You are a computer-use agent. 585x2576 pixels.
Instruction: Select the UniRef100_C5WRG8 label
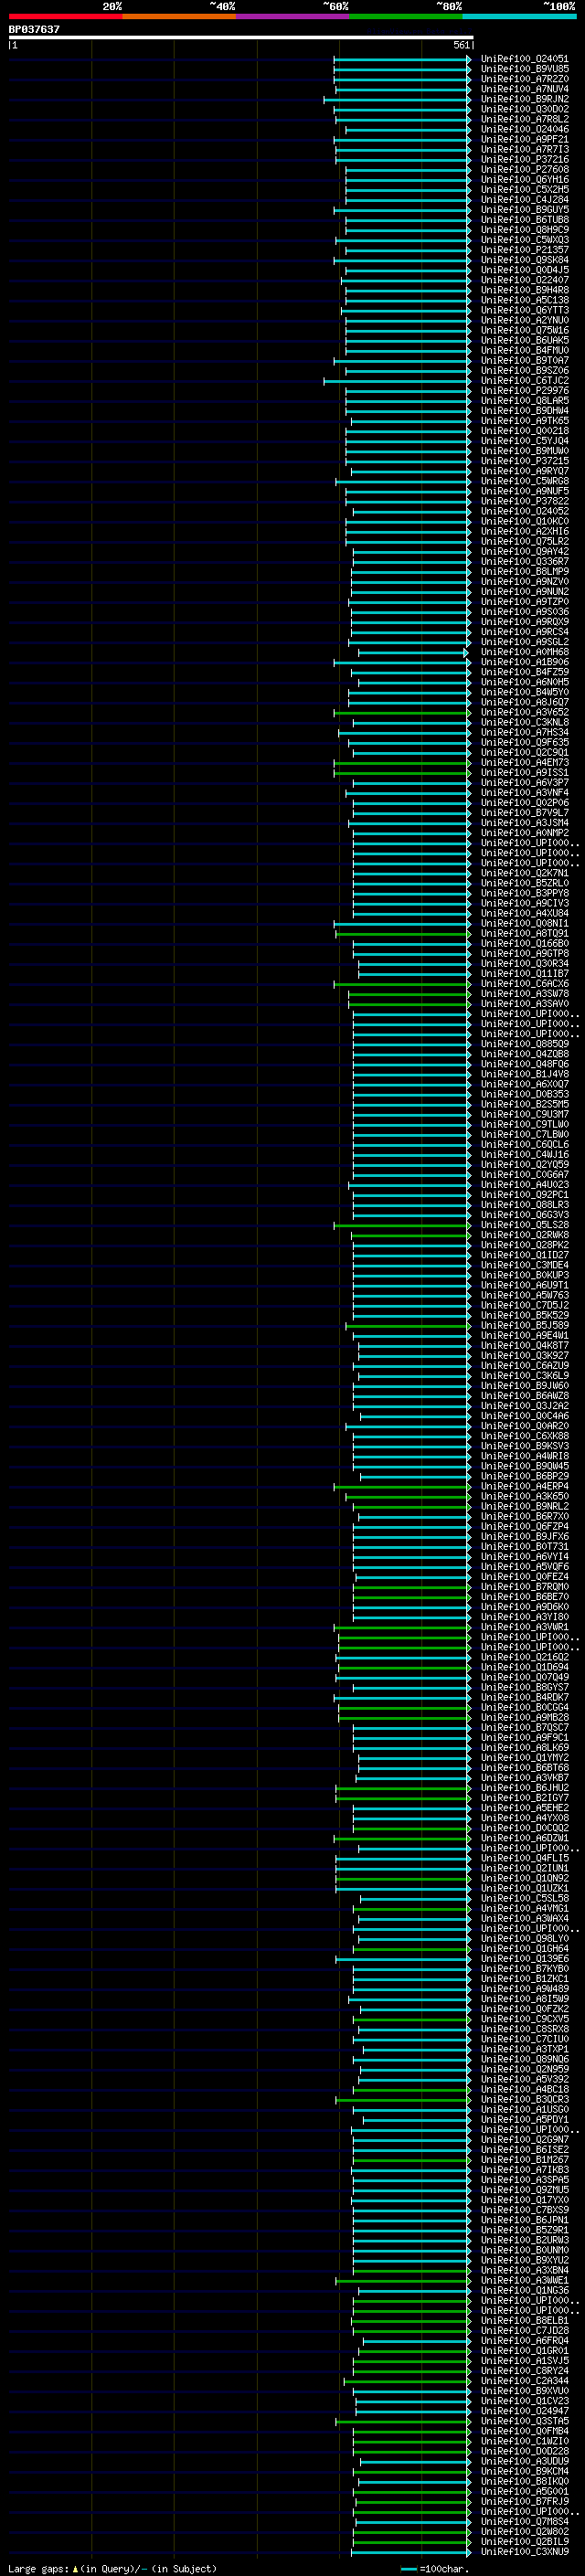(x=525, y=481)
